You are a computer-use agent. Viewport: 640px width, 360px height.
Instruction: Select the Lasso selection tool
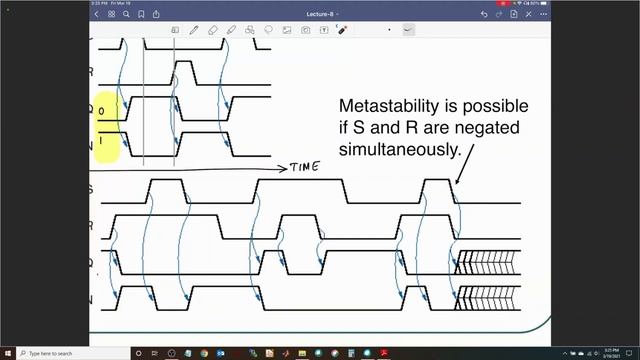coord(268,30)
